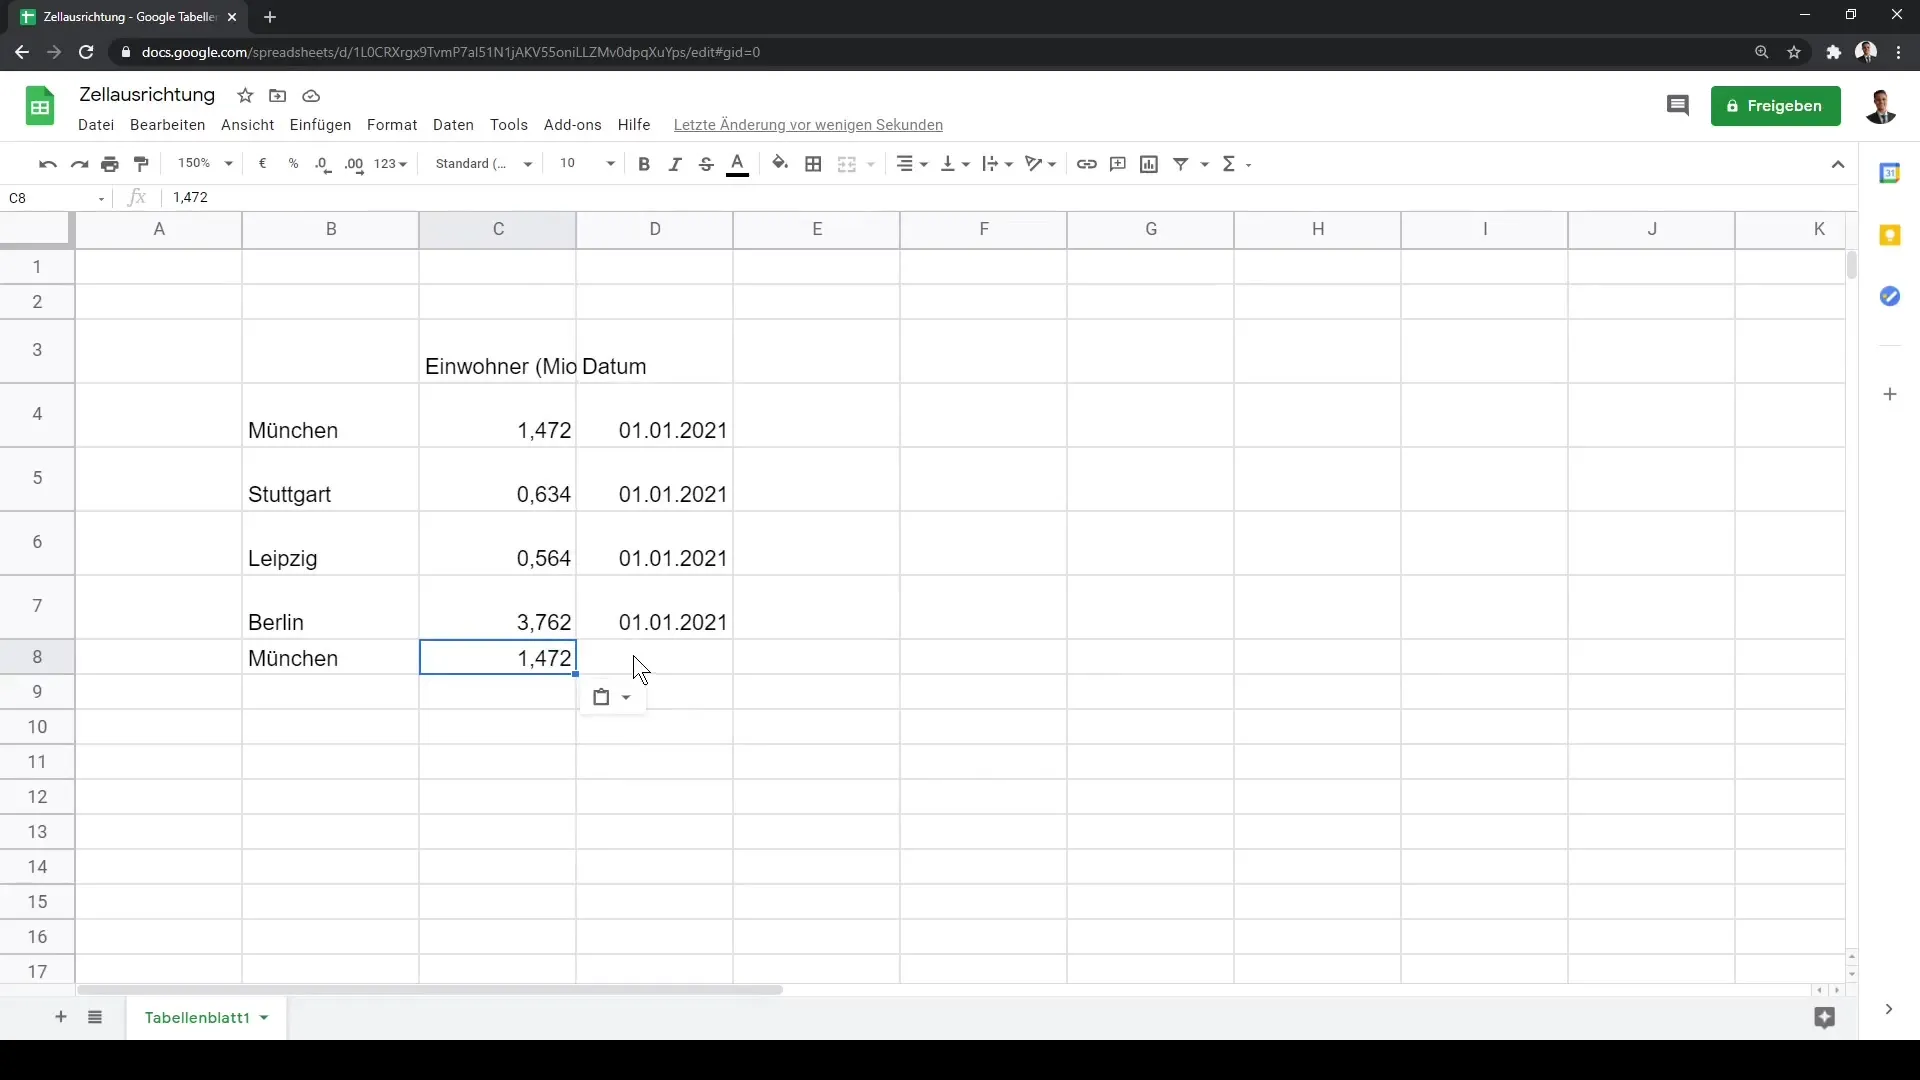
Task: Open the Bearbeiten menu
Action: pyautogui.click(x=168, y=125)
